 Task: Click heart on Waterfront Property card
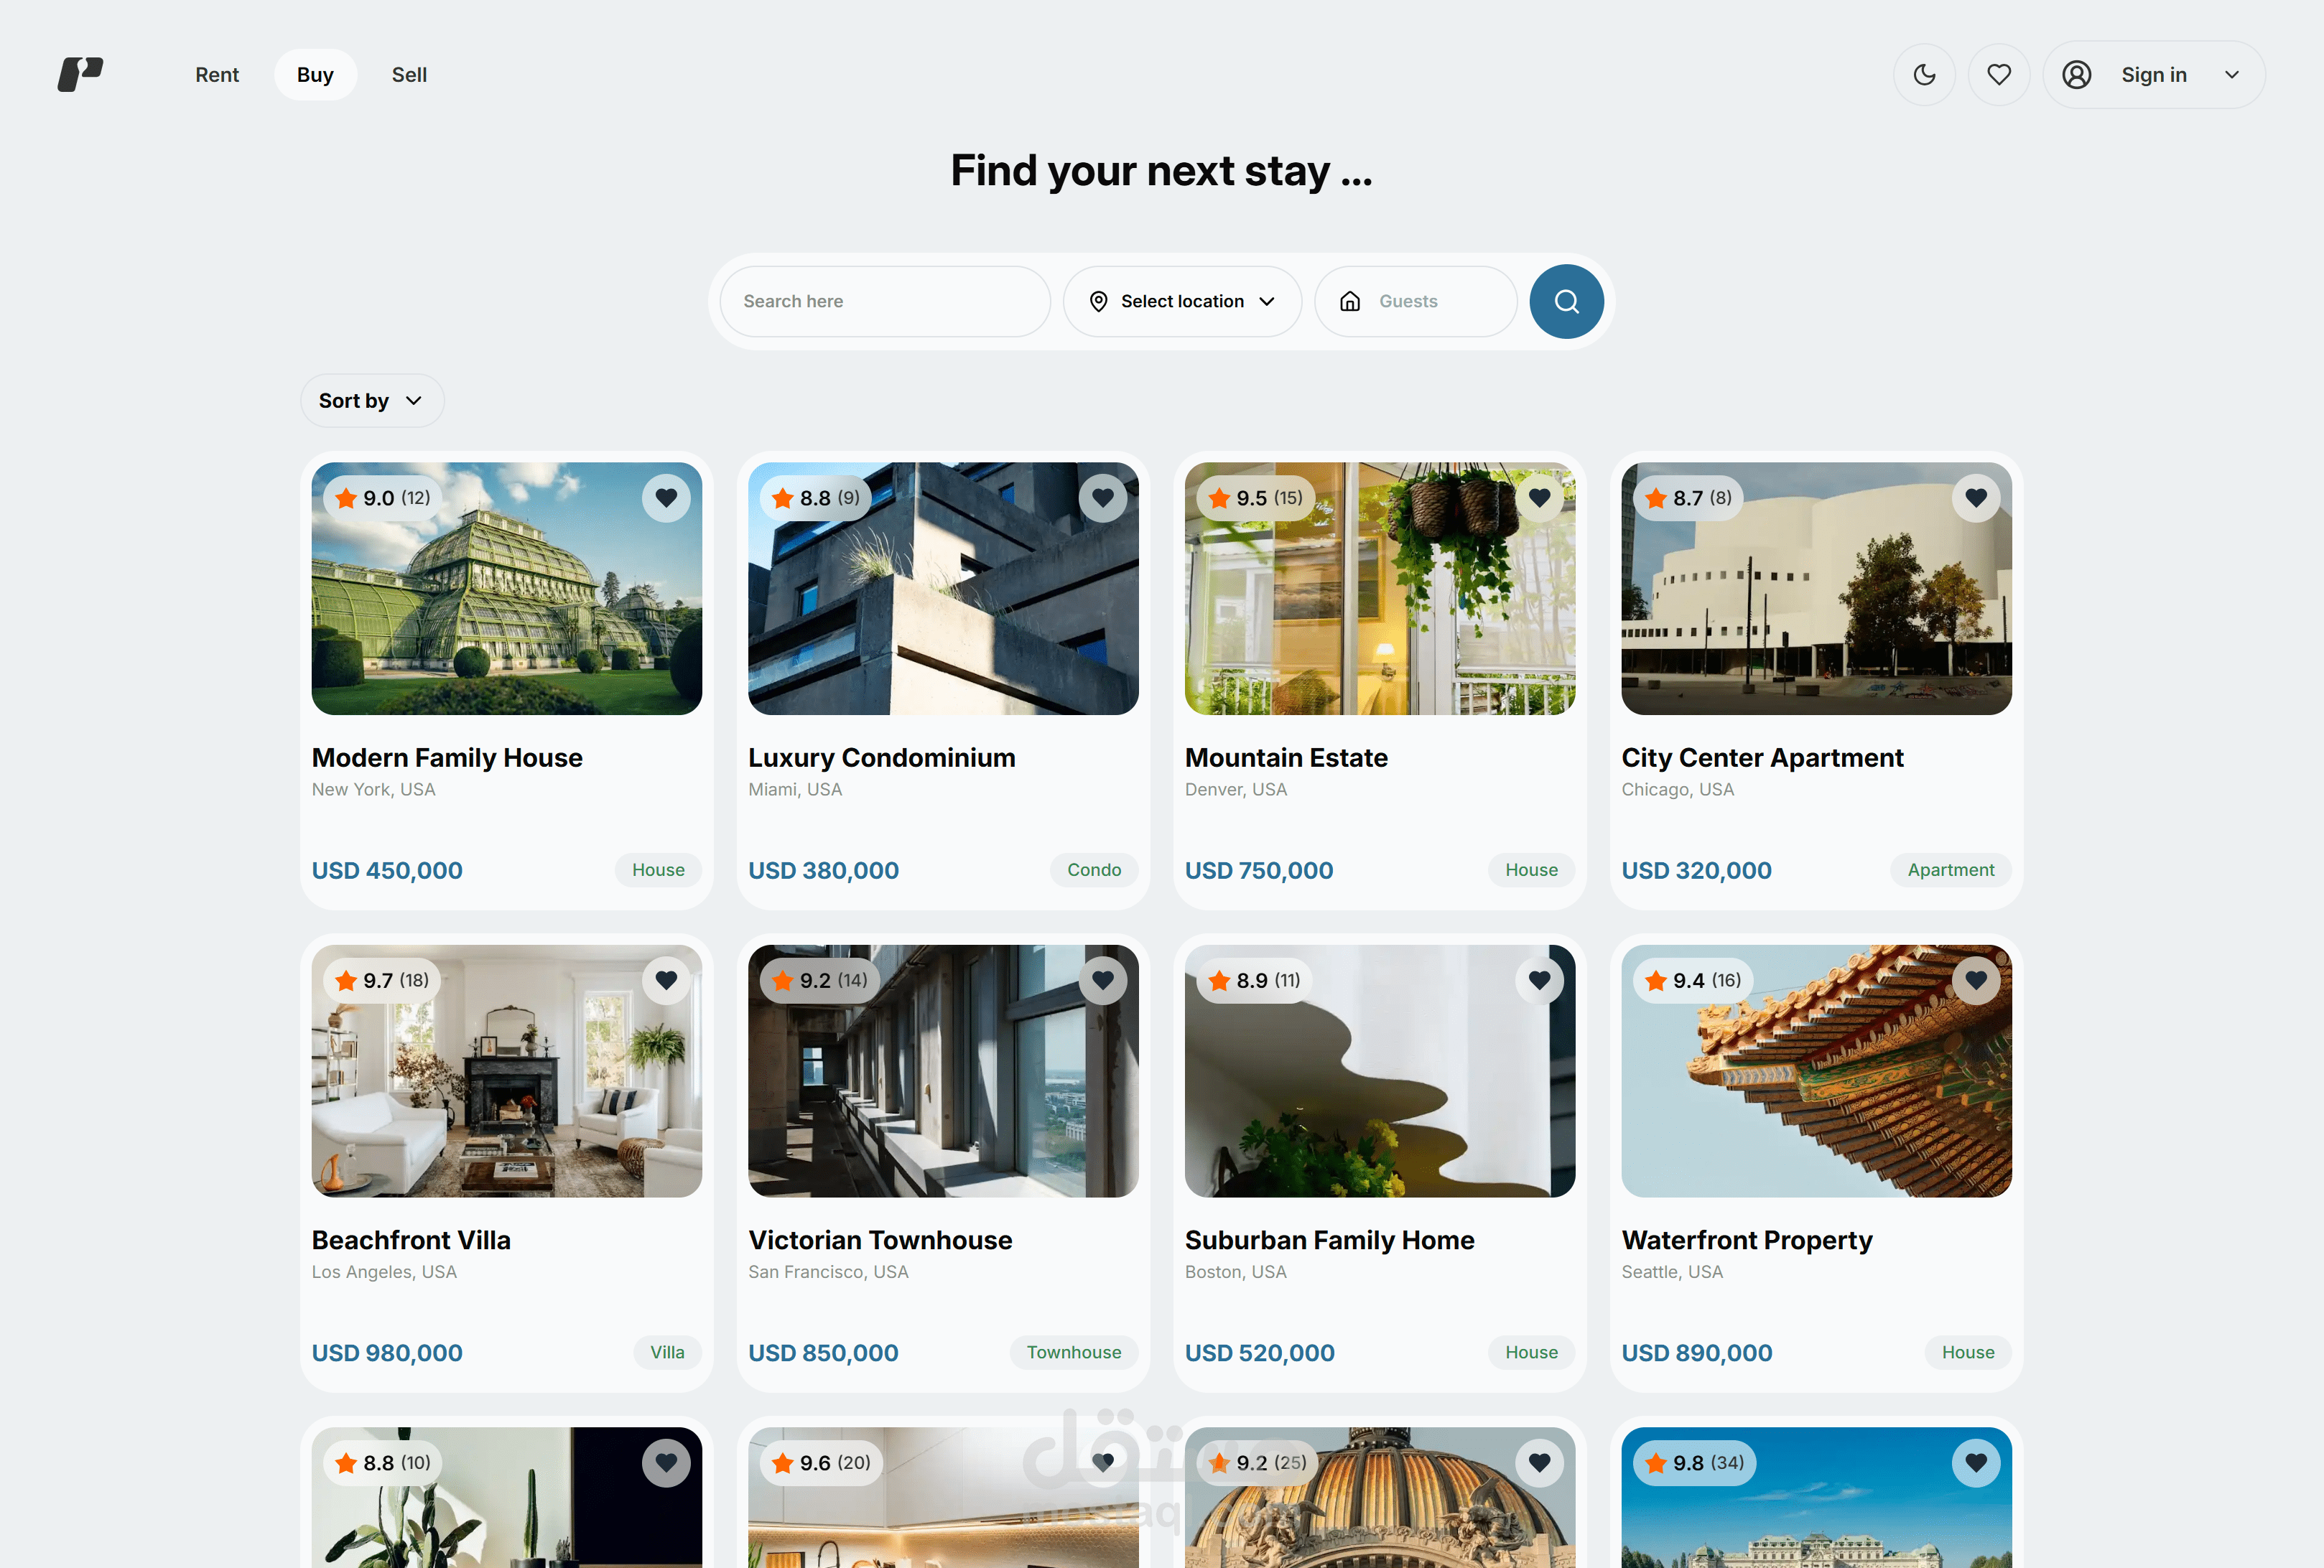[1976, 980]
